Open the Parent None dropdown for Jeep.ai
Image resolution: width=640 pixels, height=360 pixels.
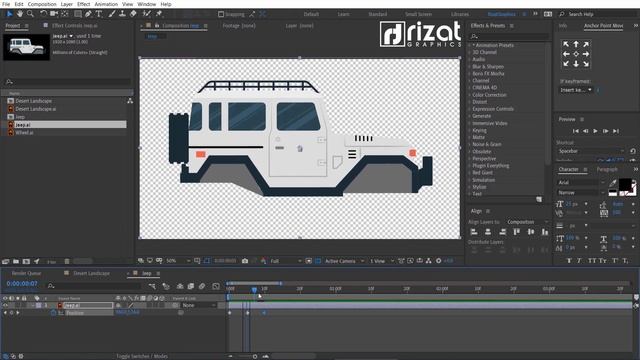tap(198, 305)
